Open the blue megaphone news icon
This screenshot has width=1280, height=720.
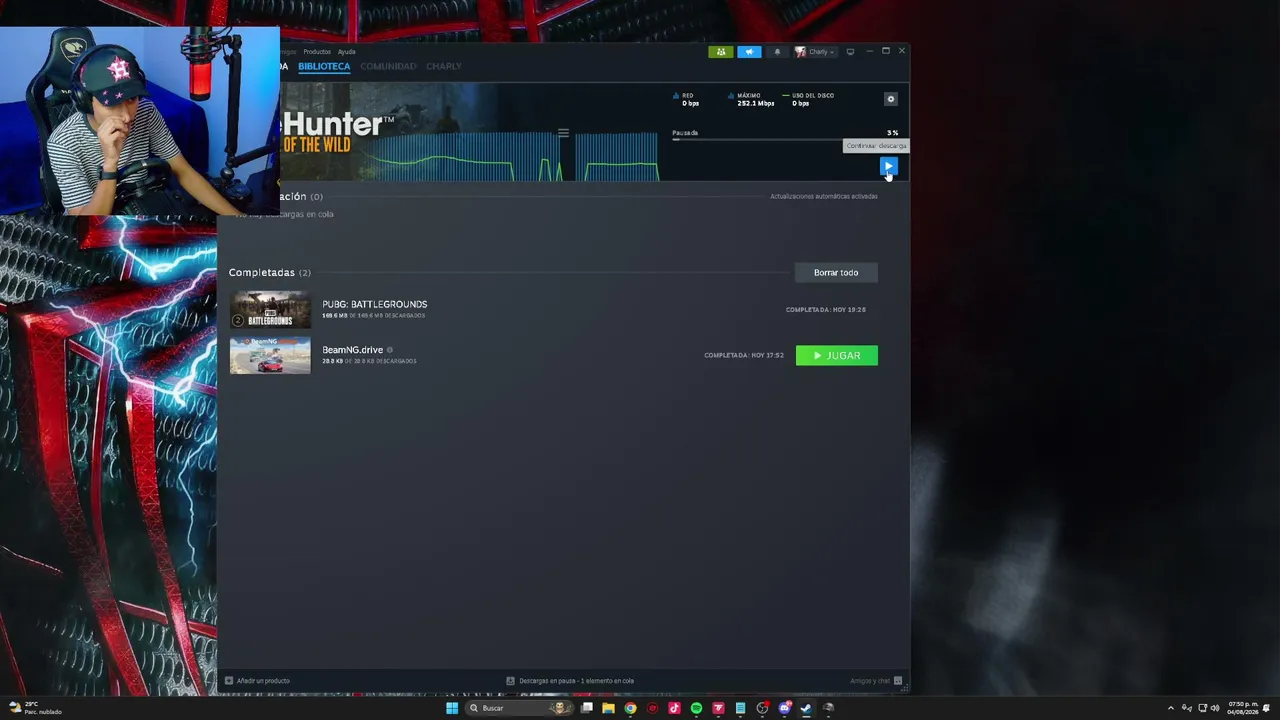pyautogui.click(x=749, y=52)
